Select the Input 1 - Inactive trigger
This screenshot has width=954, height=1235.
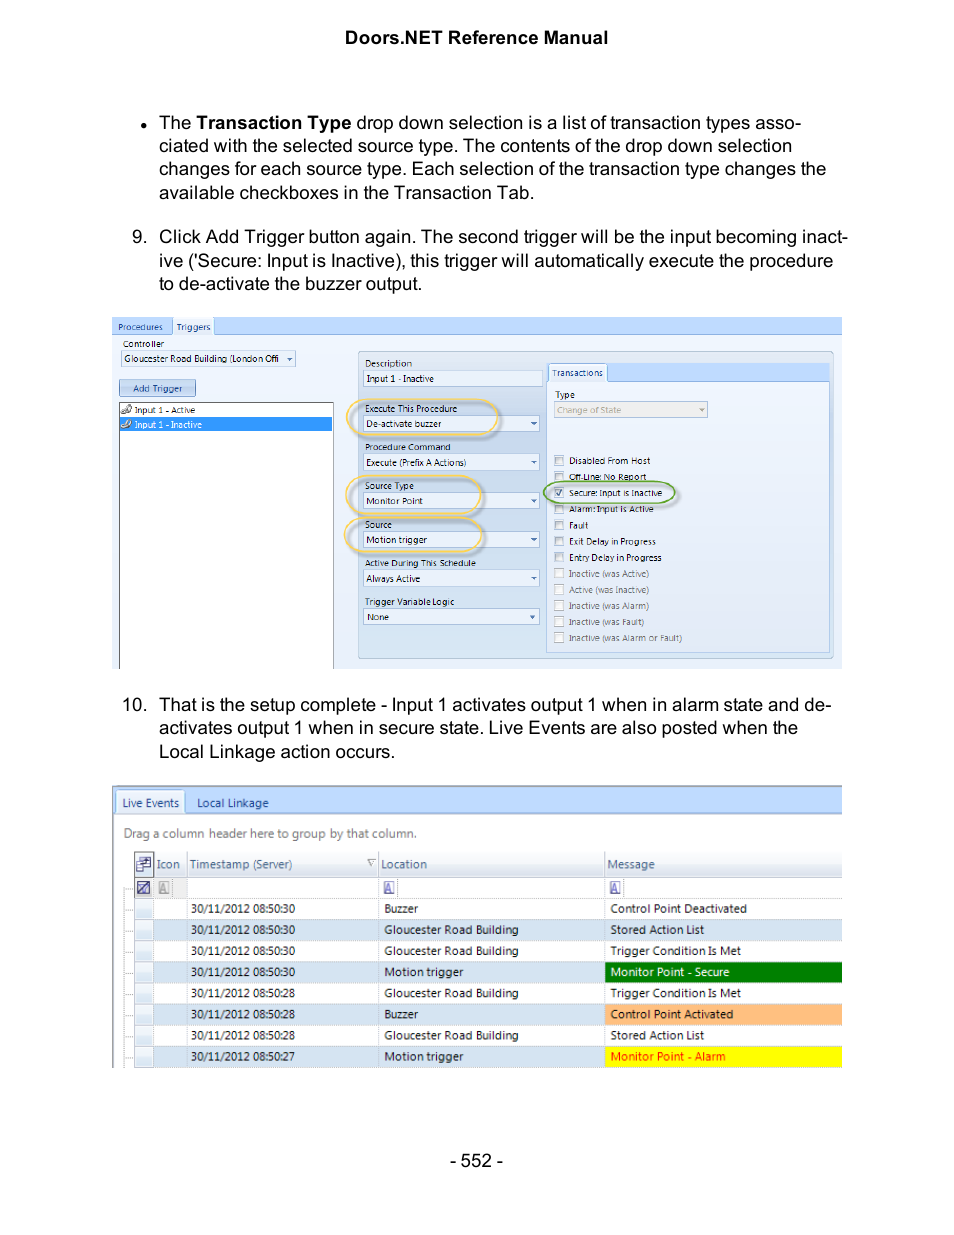click(x=226, y=424)
